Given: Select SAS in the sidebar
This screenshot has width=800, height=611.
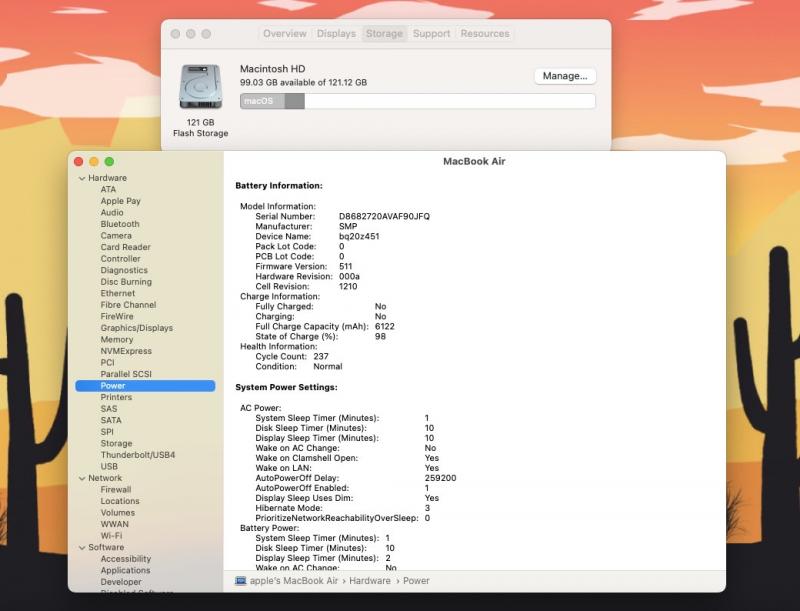Looking at the screenshot, I should click(109, 409).
